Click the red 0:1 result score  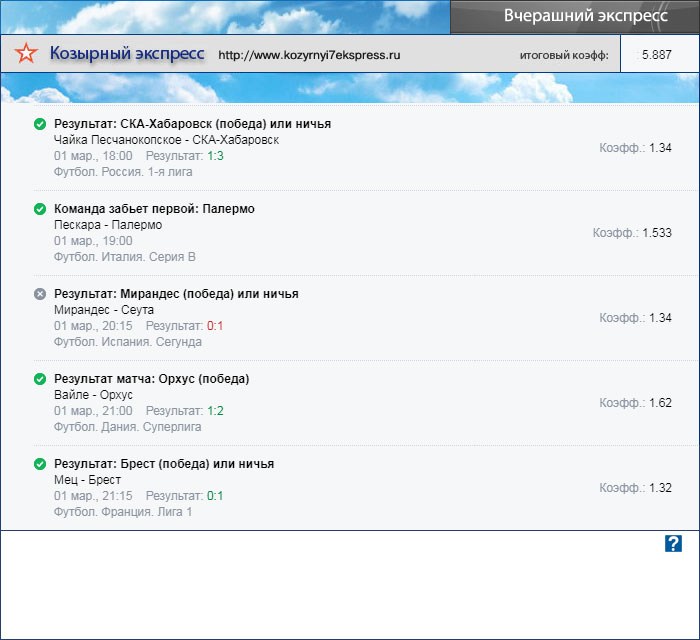[x=215, y=326]
